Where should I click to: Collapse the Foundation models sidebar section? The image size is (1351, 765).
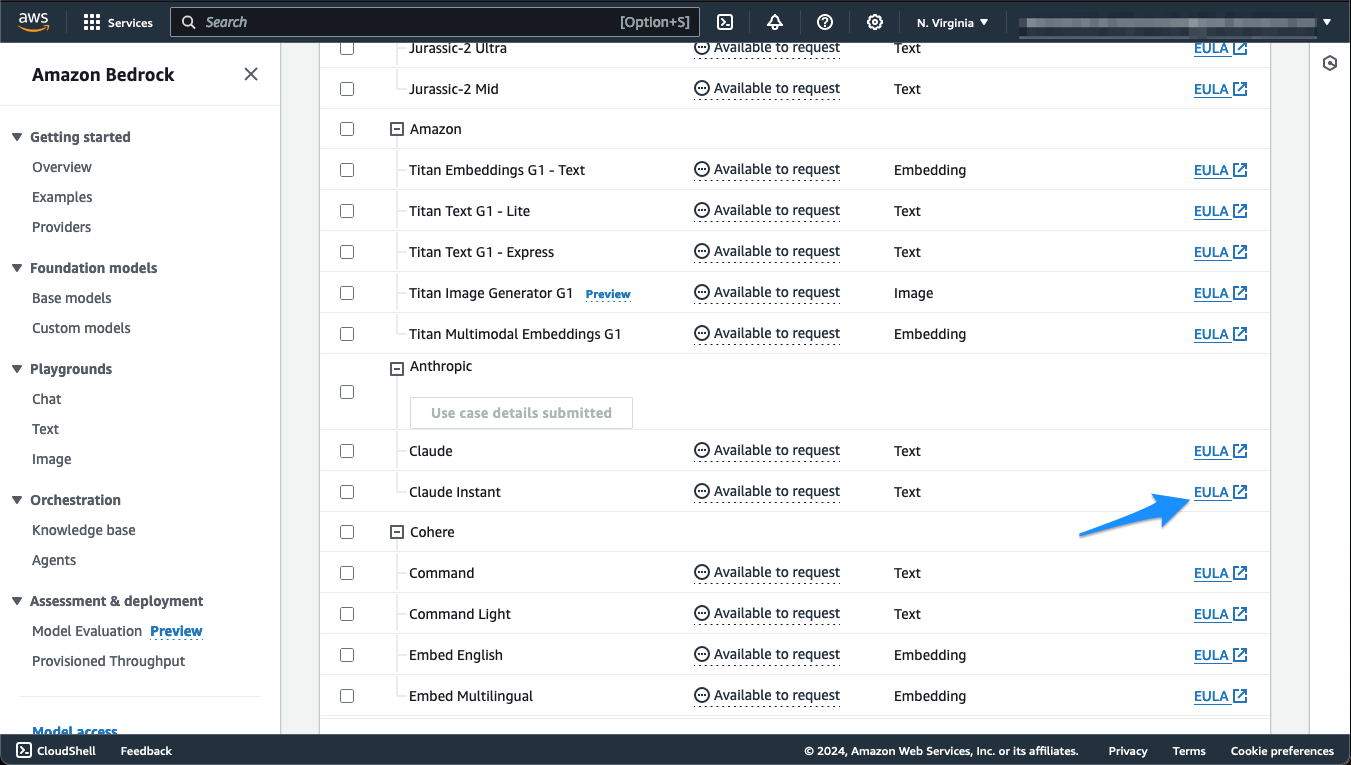coord(17,268)
